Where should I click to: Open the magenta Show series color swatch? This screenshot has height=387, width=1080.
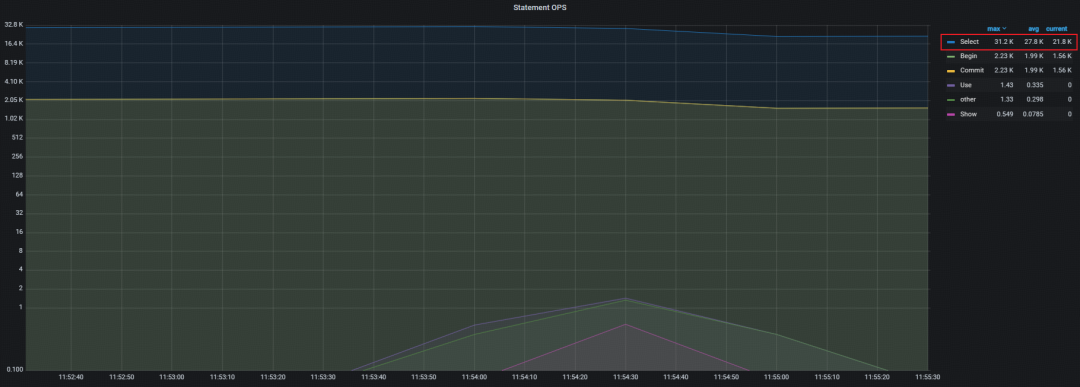[x=951, y=114]
